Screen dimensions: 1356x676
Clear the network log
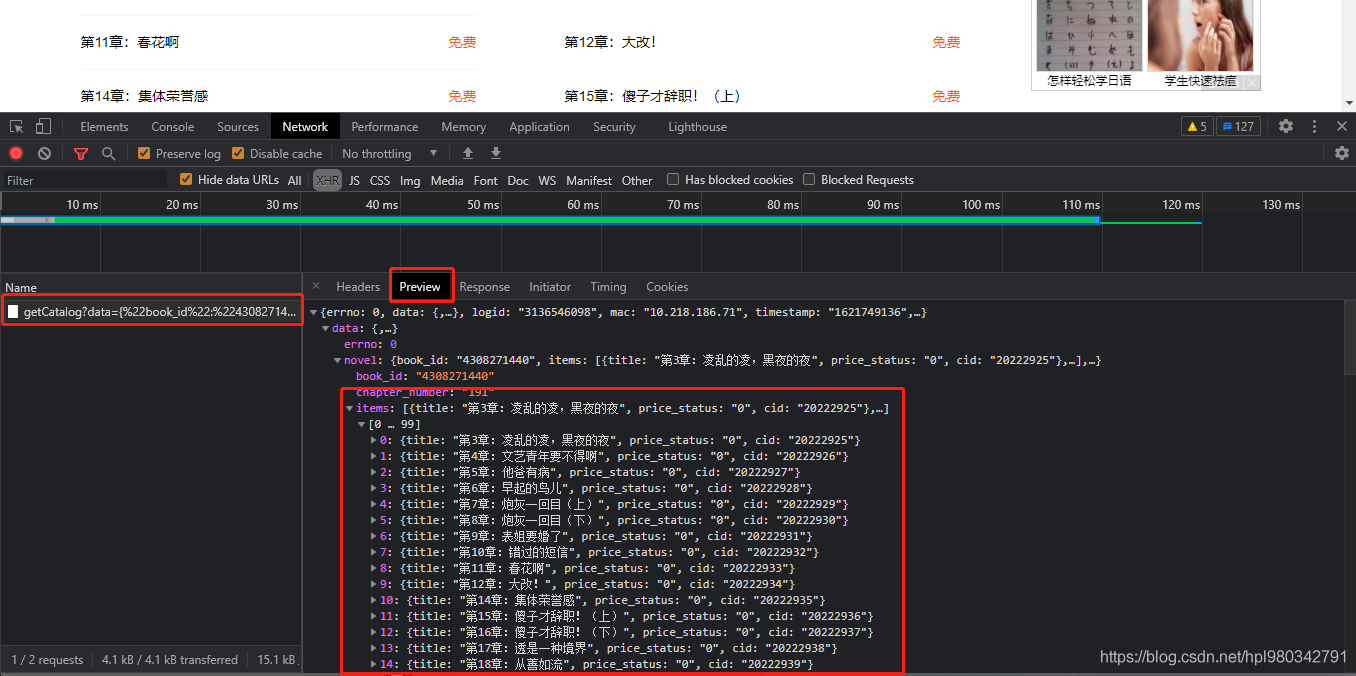click(x=44, y=154)
